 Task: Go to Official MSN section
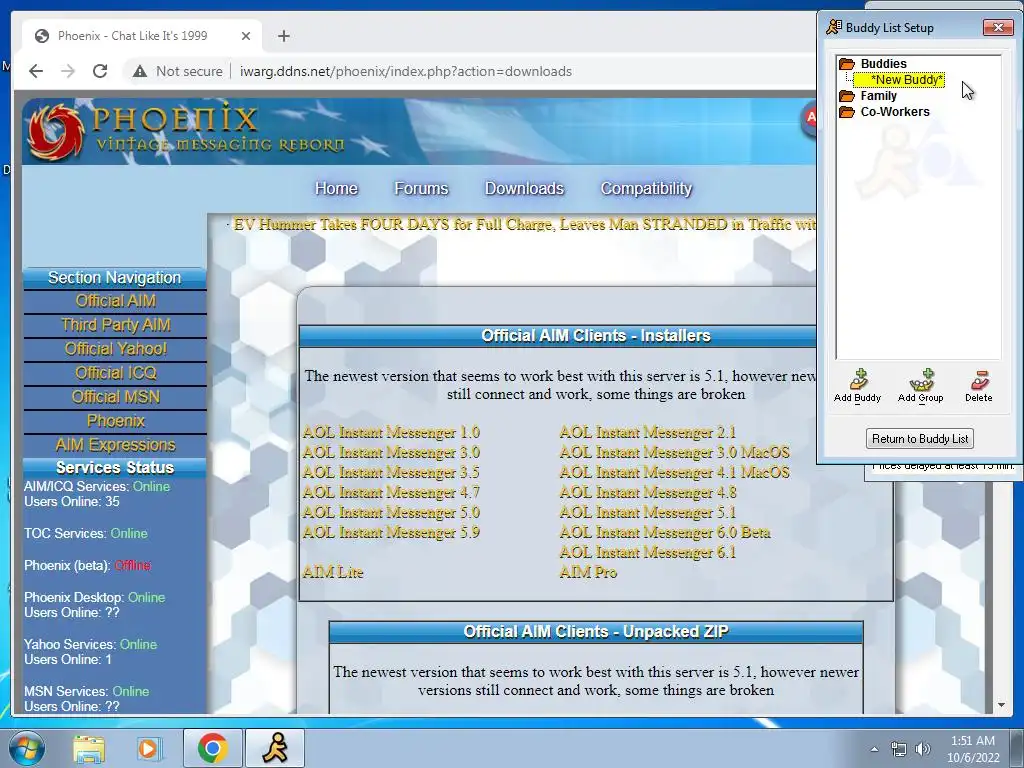115,397
